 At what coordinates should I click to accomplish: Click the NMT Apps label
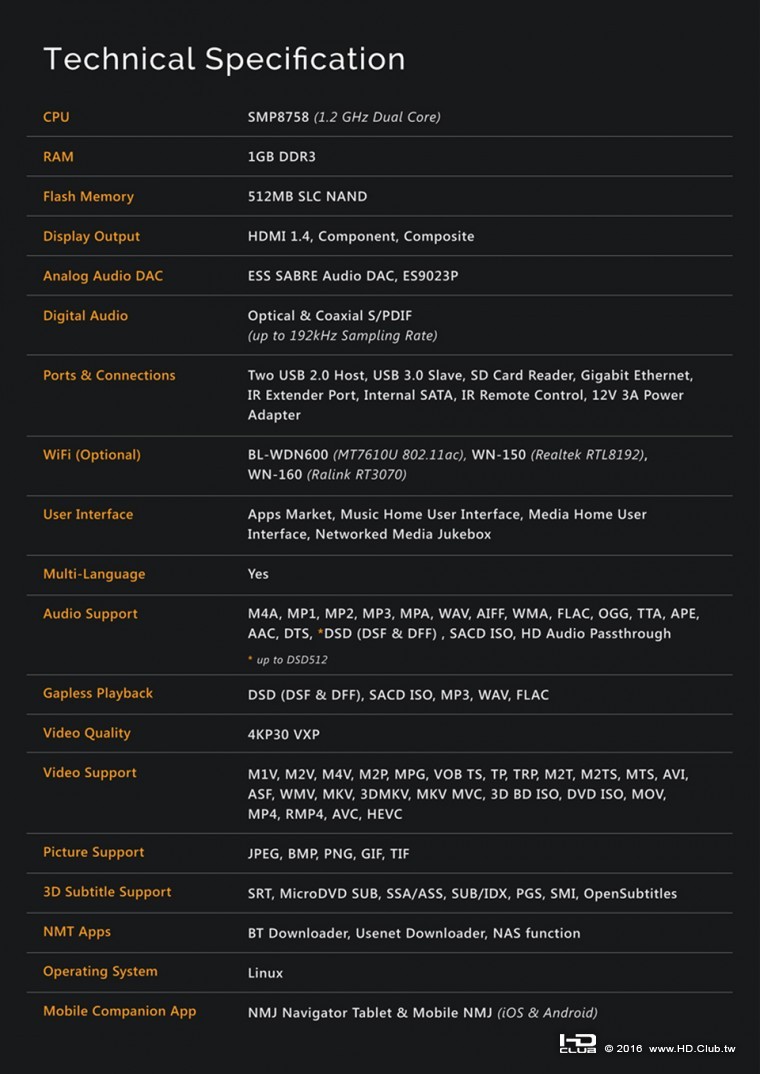click(77, 932)
